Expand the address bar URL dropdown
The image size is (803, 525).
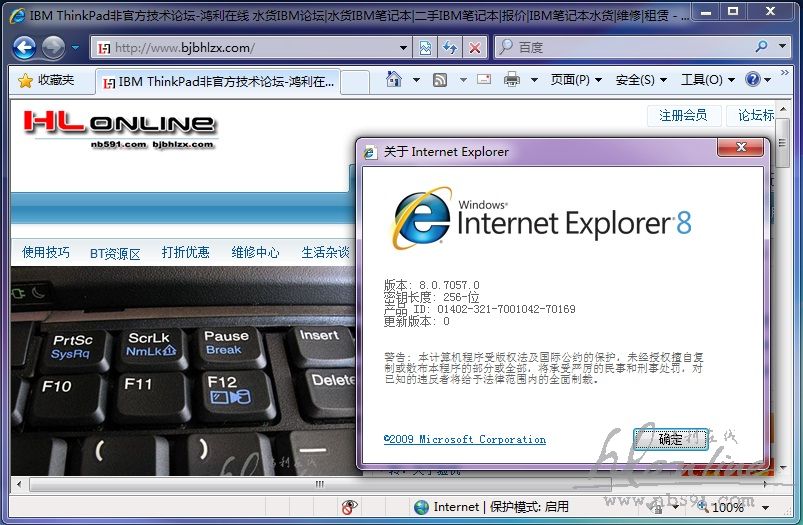403,47
